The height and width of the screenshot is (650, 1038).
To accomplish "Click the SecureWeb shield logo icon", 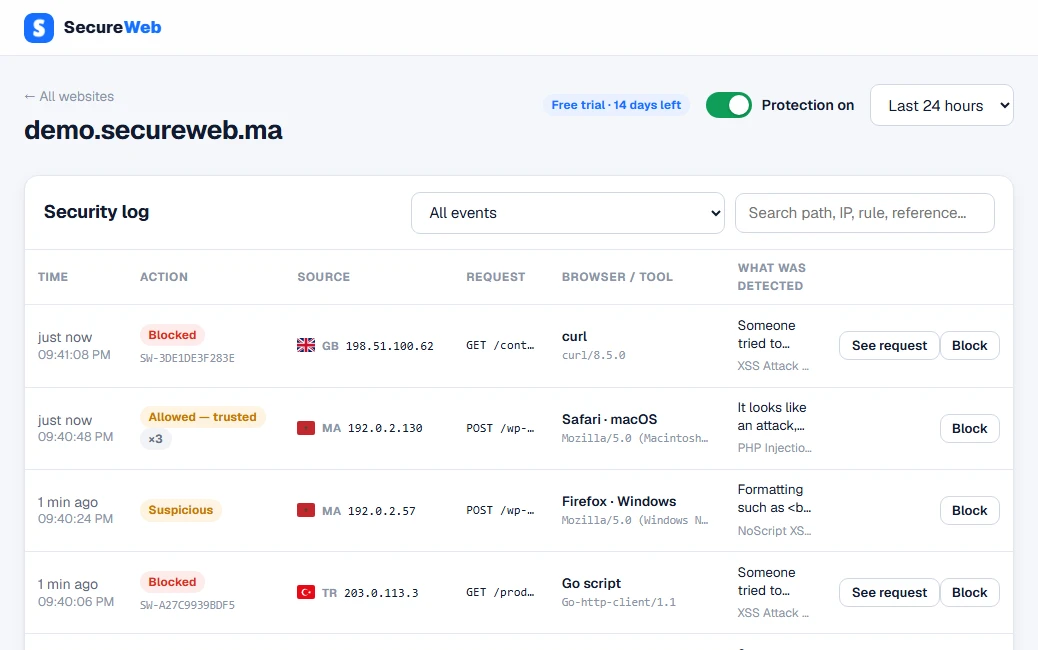I will click(x=39, y=28).
